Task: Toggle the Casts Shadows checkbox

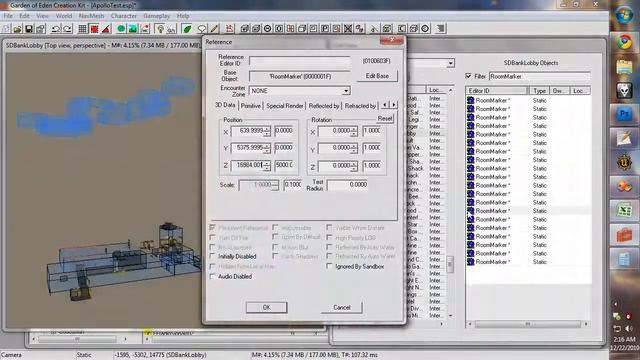Action: [x=276, y=256]
